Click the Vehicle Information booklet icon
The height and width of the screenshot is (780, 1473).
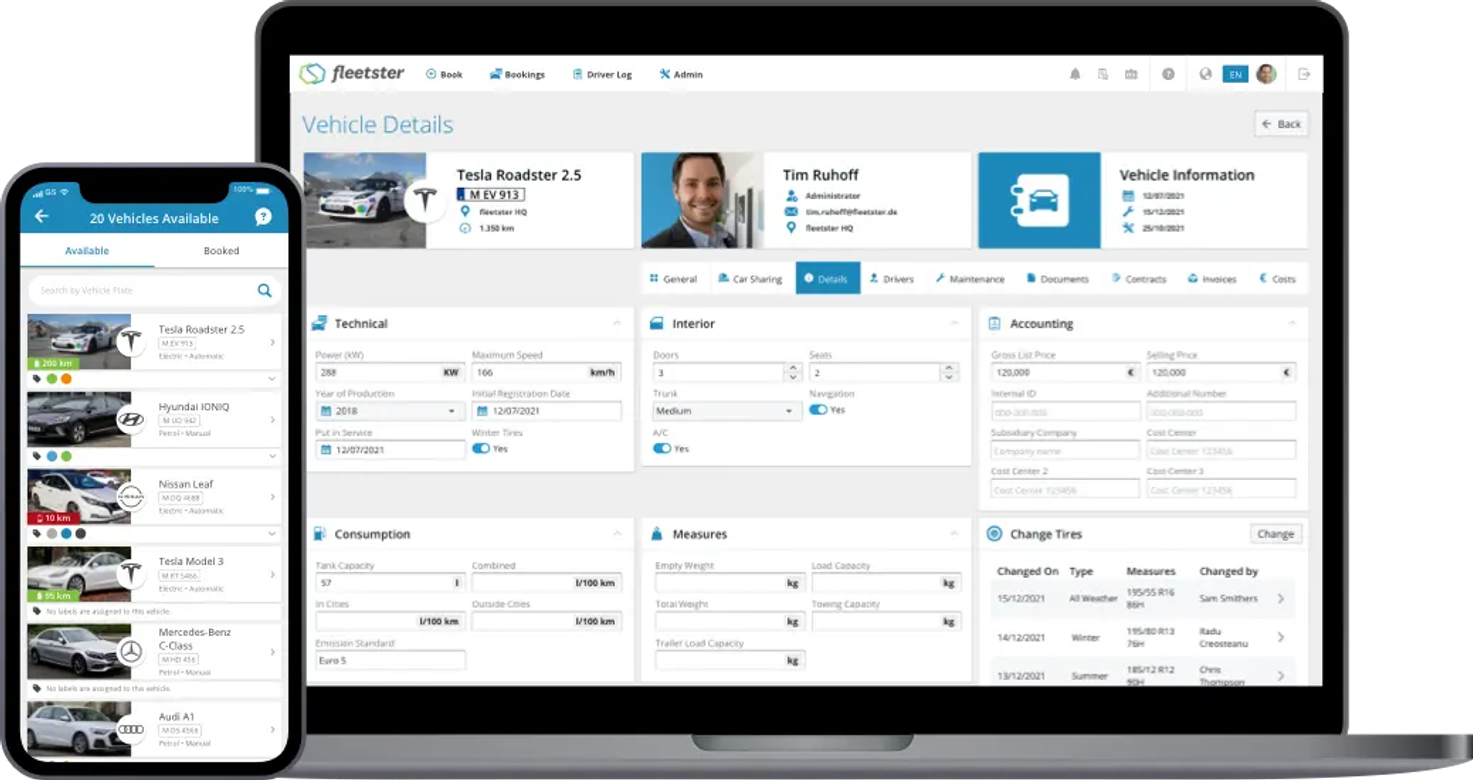[x=1039, y=200]
